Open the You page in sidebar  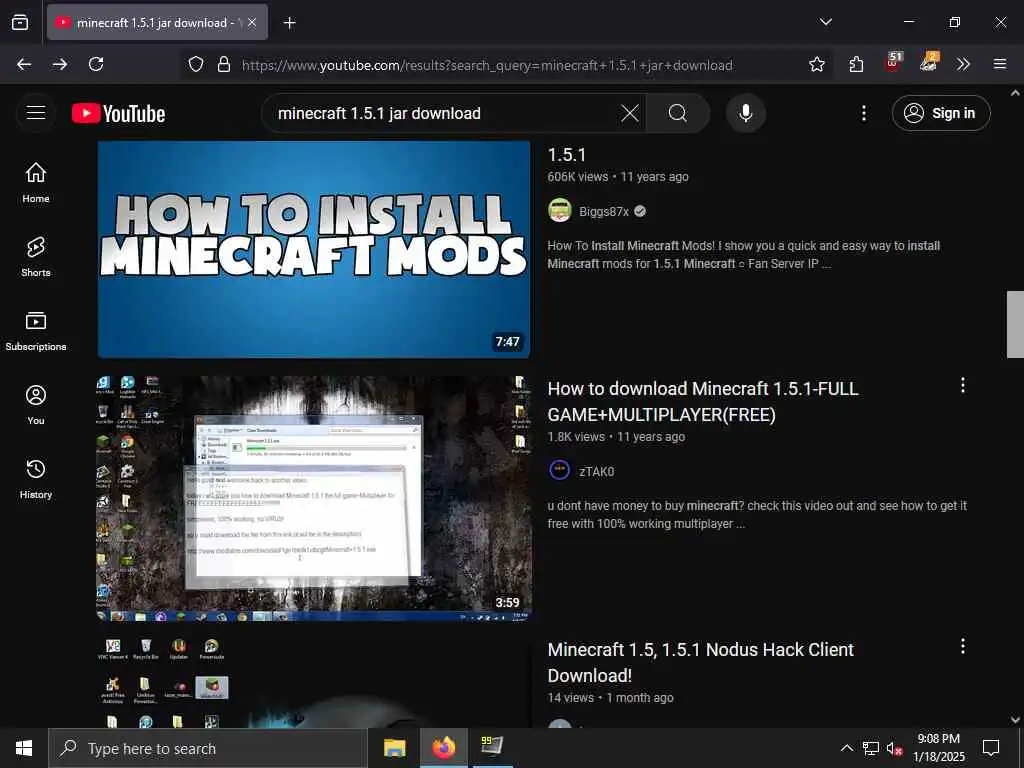[x=36, y=405]
